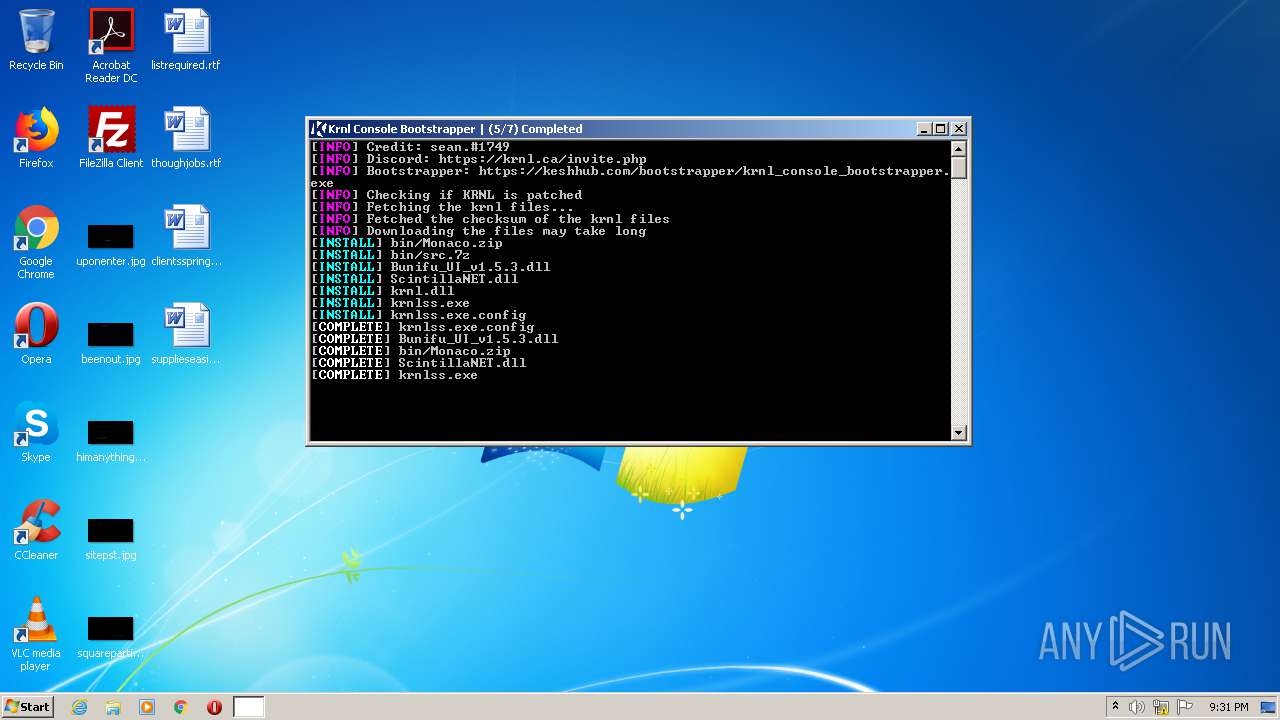1280x720 pixels.
Task: Open Internet Explorer from taskbar
Action: tap(79, 707)
